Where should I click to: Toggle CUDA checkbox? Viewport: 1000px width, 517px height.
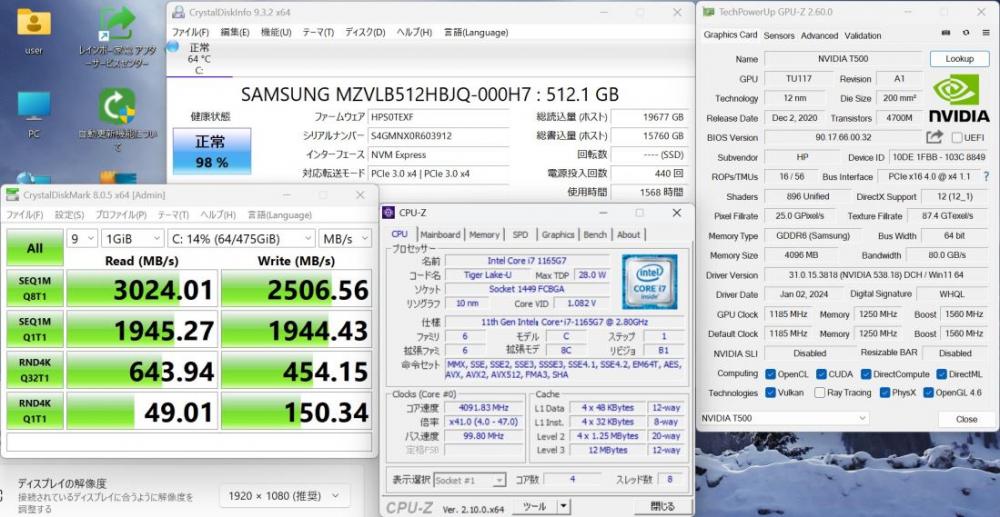click(820, 374)
